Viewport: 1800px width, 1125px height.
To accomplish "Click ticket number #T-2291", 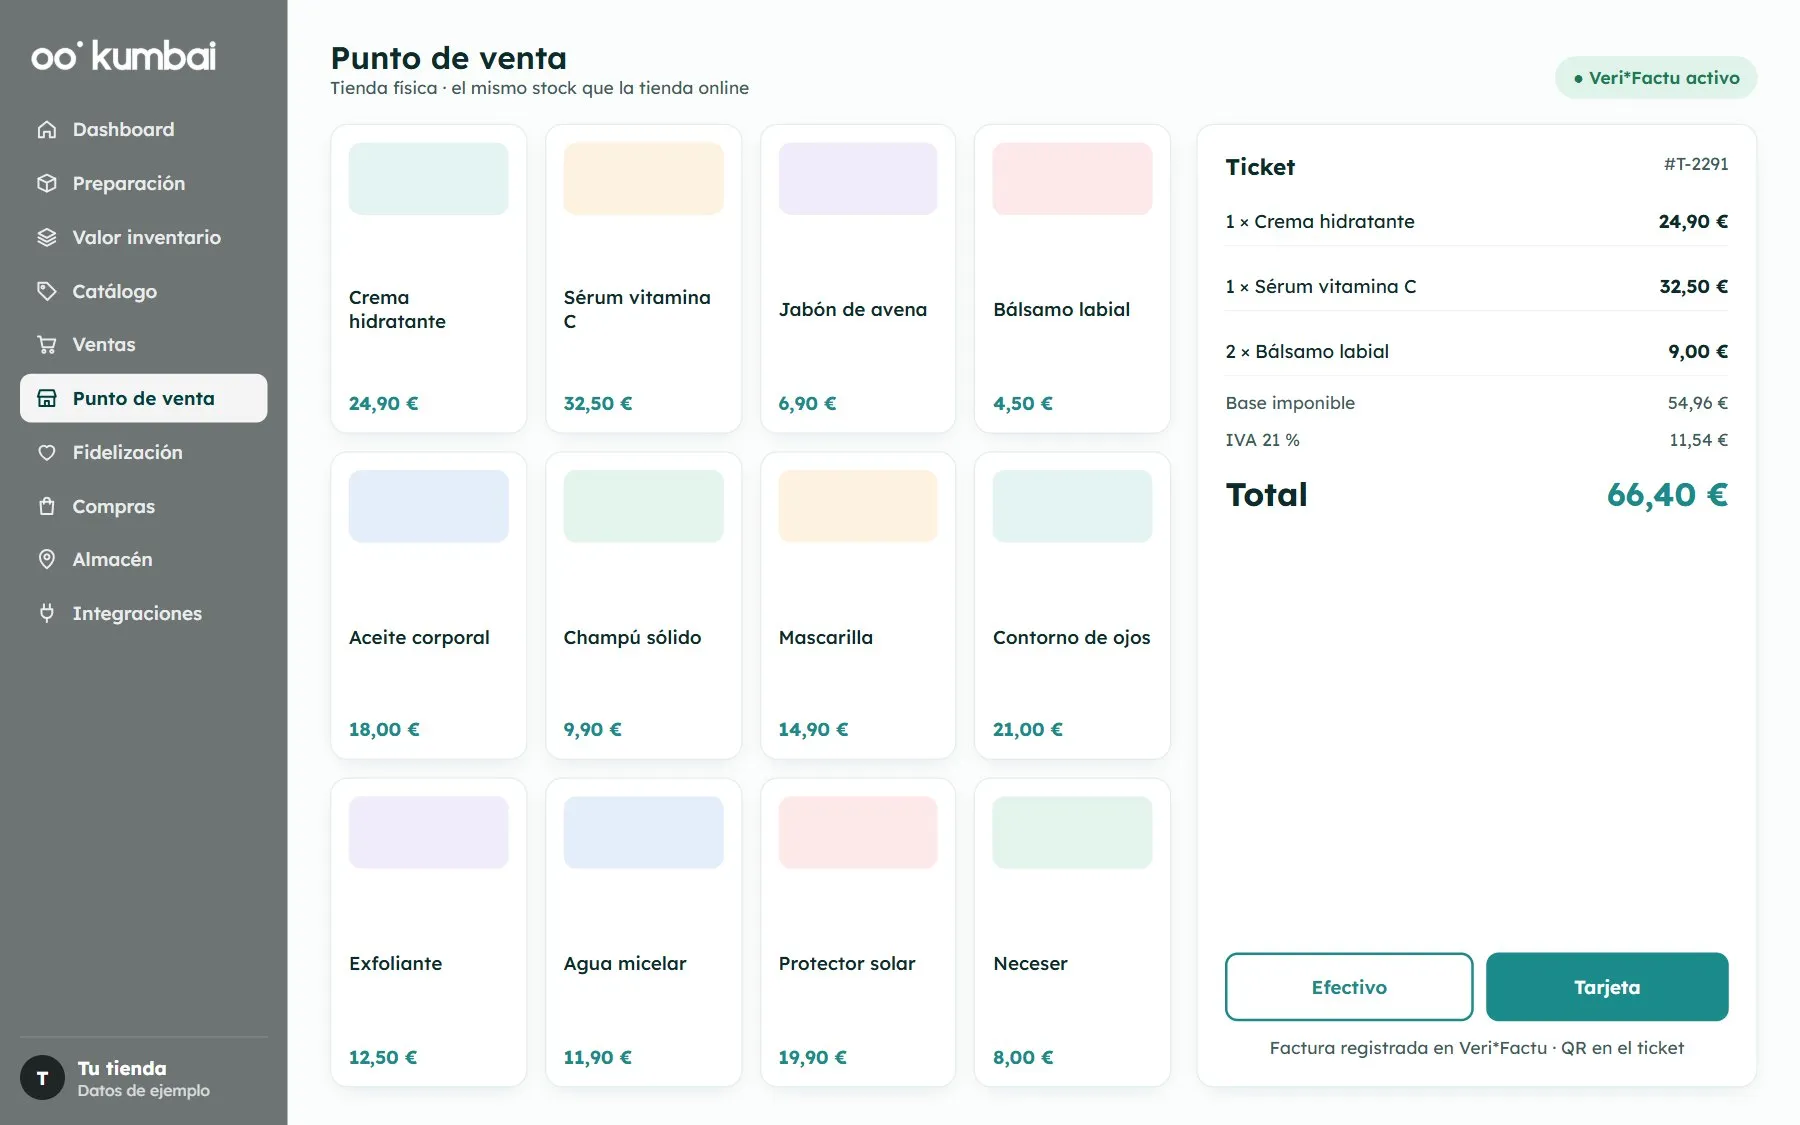I will pos(1696,164).
